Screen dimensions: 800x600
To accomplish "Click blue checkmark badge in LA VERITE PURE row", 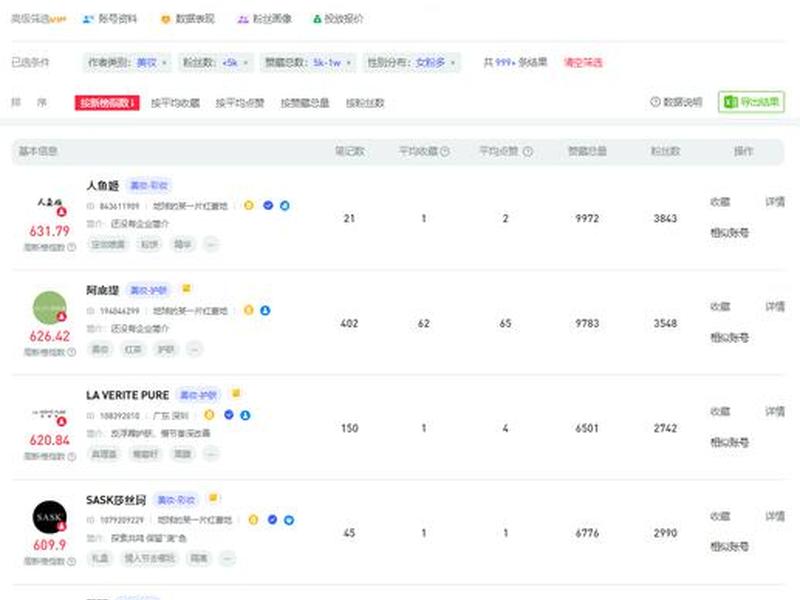I will coord(229,415).
